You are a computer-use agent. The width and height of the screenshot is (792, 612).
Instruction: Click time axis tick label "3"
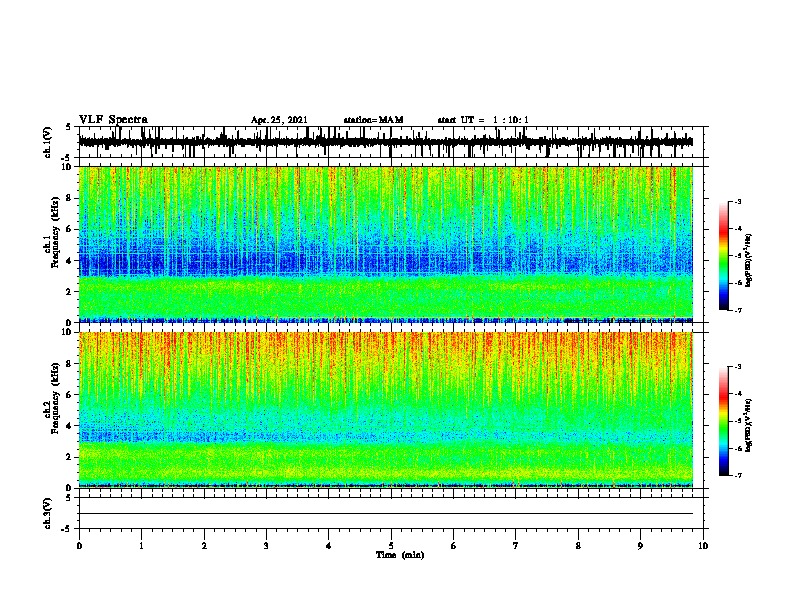click(x=266, y=546)
